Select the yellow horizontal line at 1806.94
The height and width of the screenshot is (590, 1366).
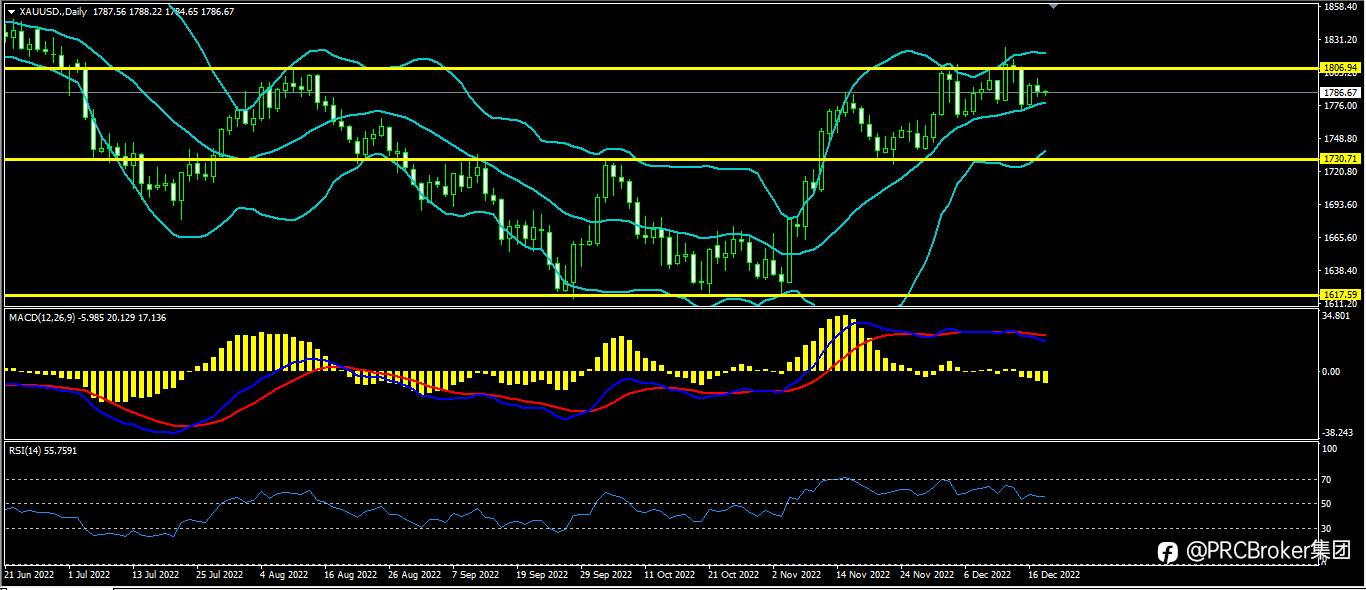click(x=660, y=68)
